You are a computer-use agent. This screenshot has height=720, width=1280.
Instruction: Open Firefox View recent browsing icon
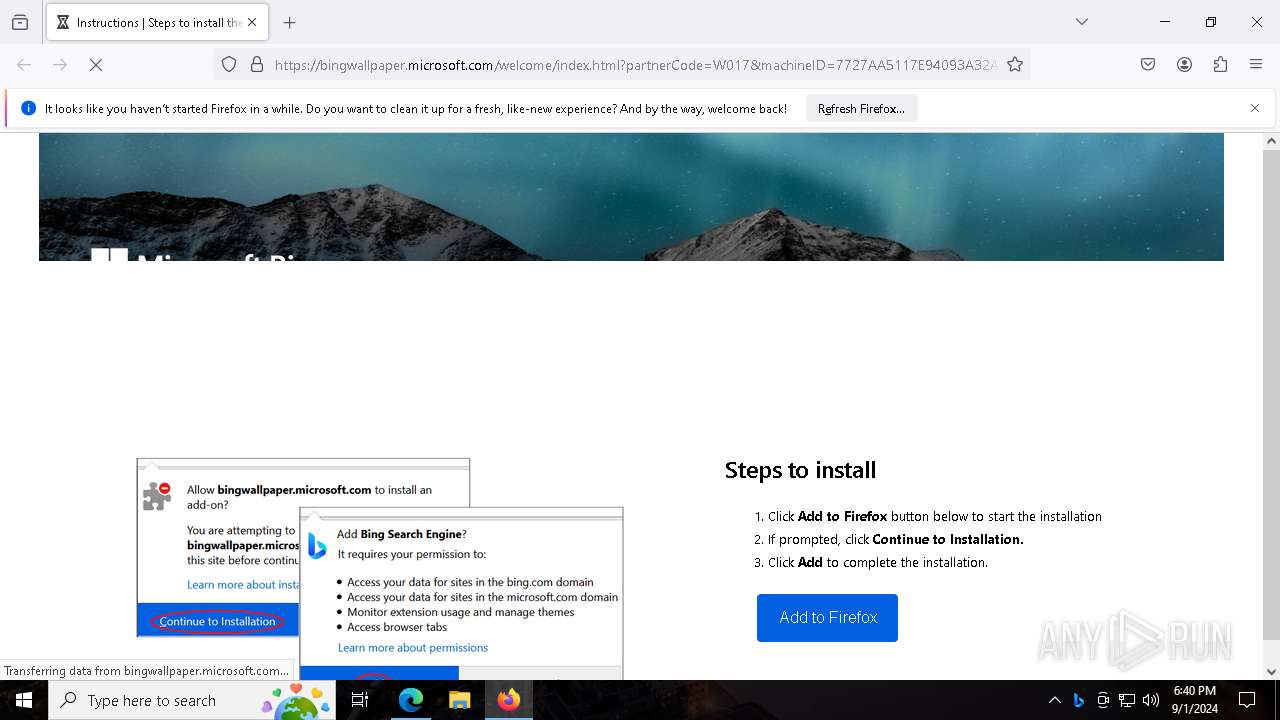(x=20, y=22)
